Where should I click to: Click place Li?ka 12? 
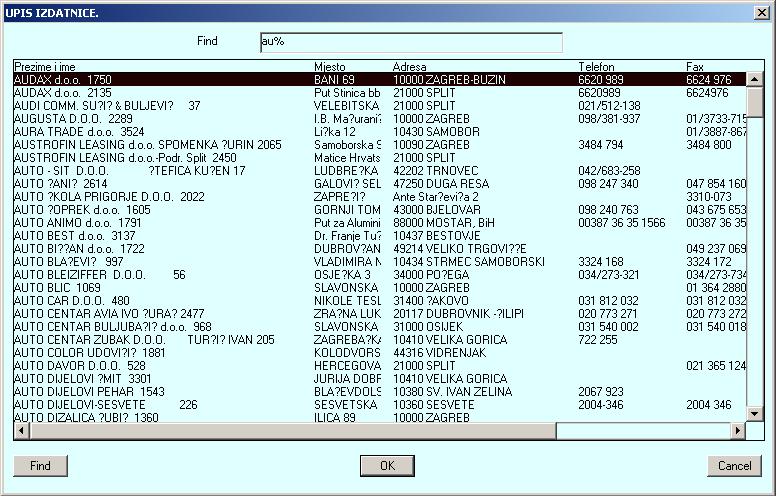pos(335,132)
